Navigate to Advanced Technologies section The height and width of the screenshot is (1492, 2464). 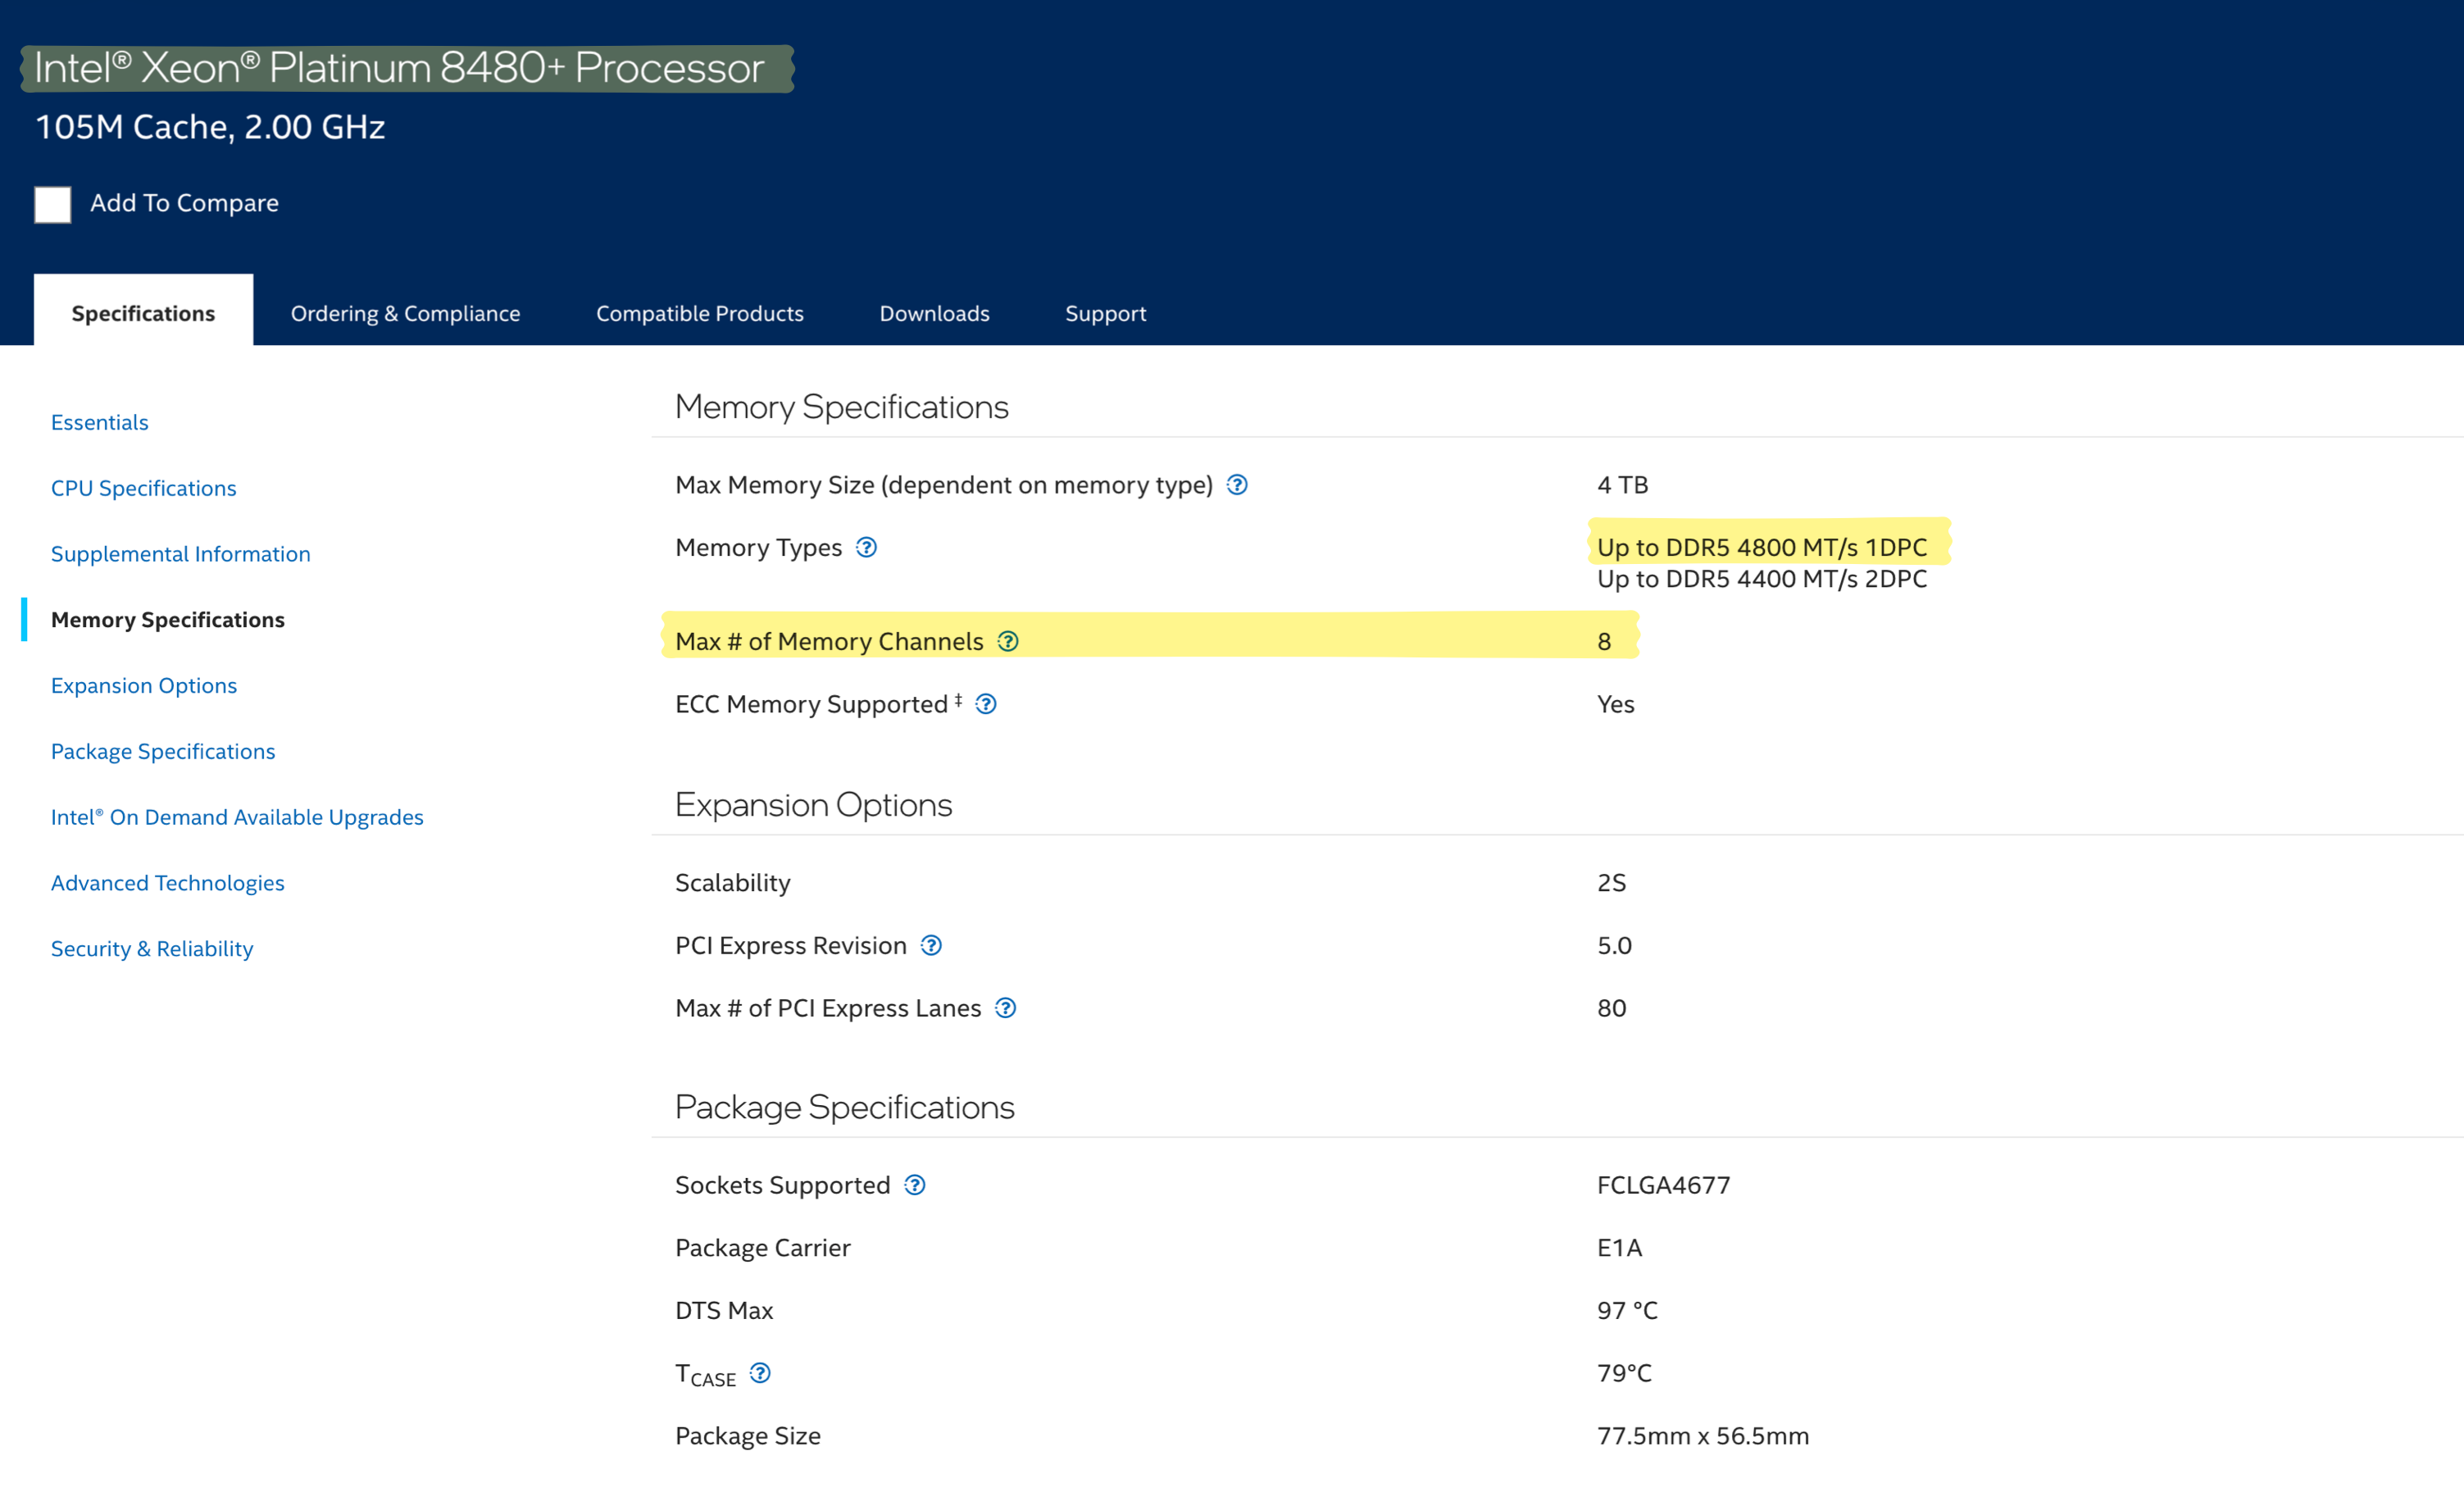pyautogui.click(x=168, y=883)
